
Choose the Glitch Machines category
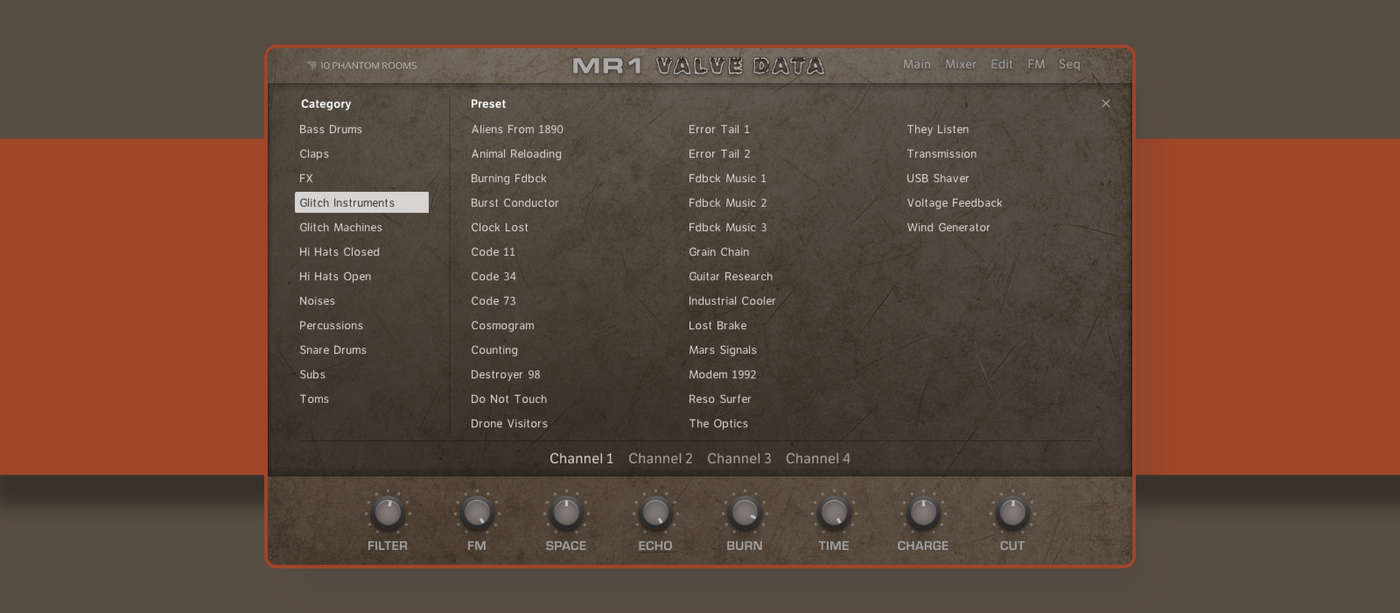pyautogui.click(x=341, y=228)
